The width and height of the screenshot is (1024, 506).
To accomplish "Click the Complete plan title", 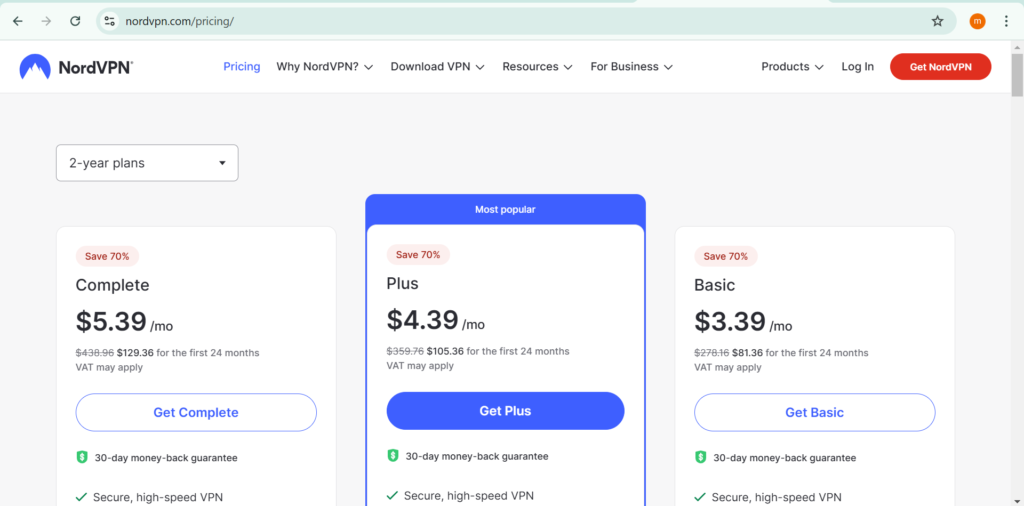I will 112,285.
